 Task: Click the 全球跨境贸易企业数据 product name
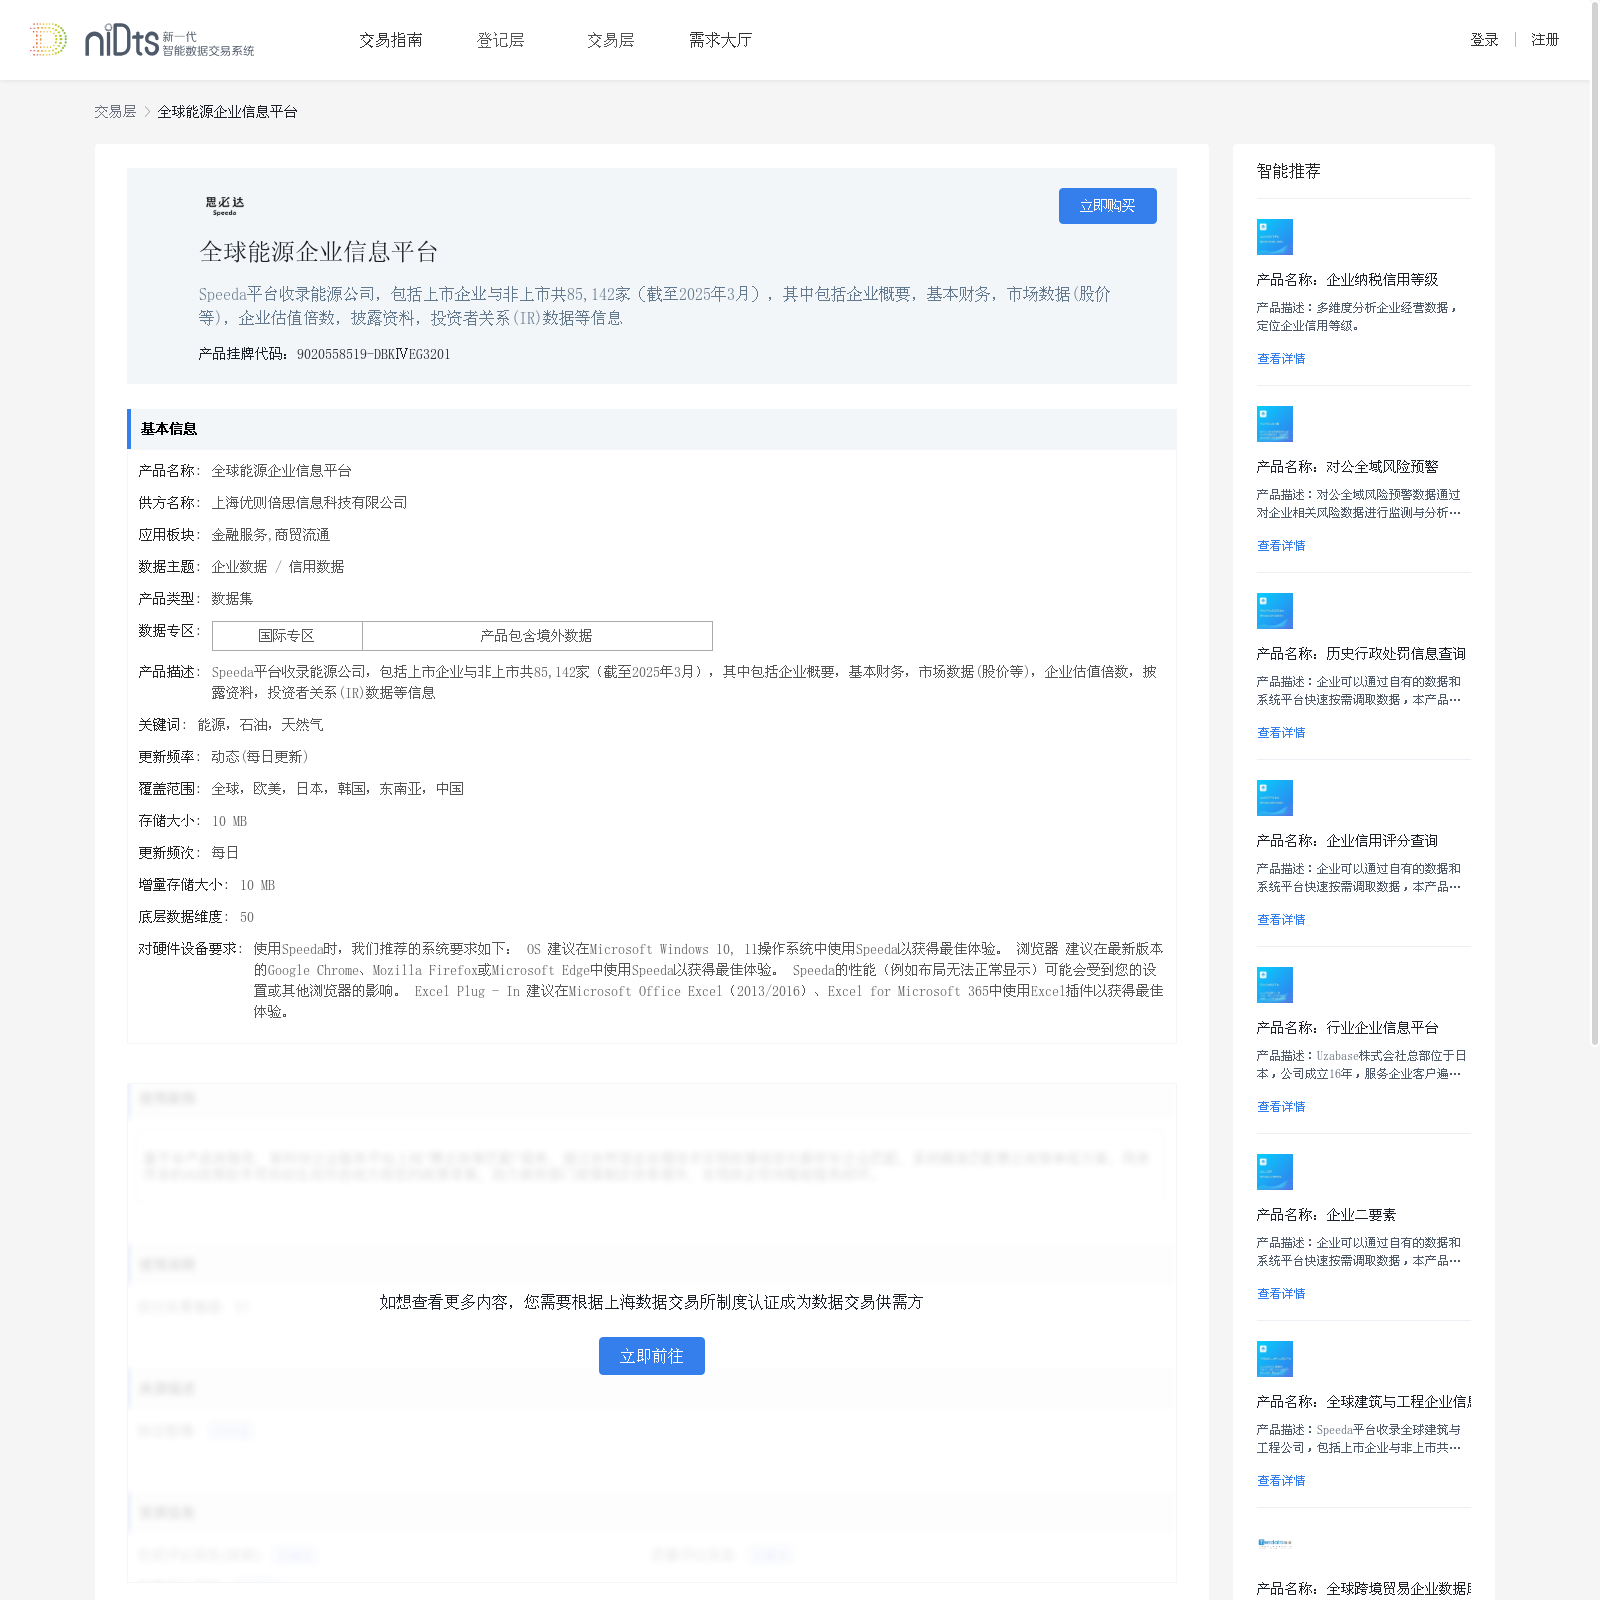[1364, 1589]
